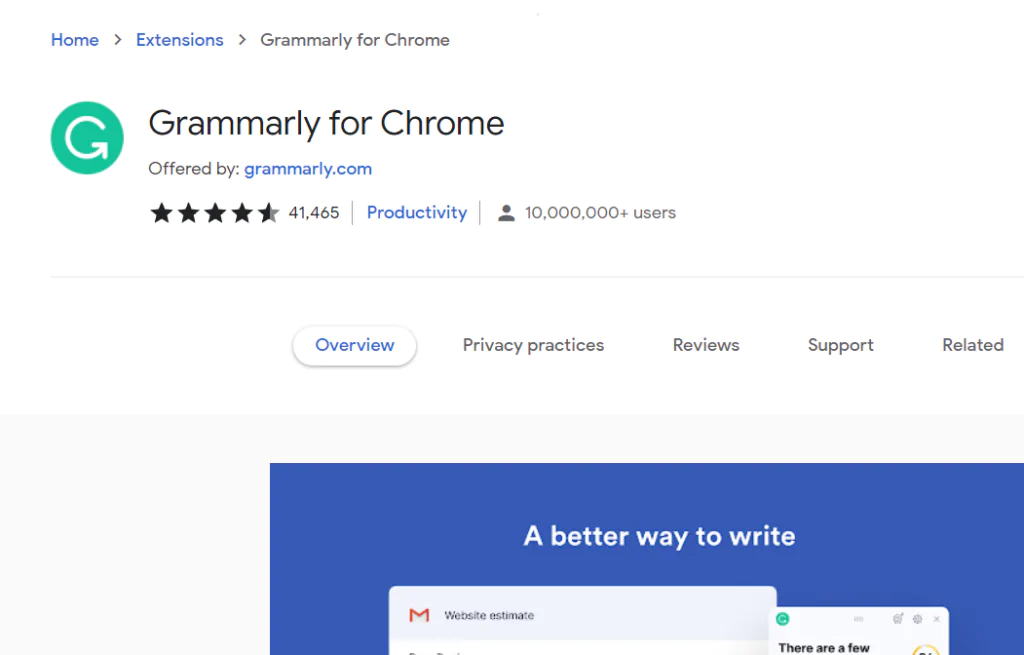Select the pen icon in the Grammarly popup

click(x=899, y=619)
